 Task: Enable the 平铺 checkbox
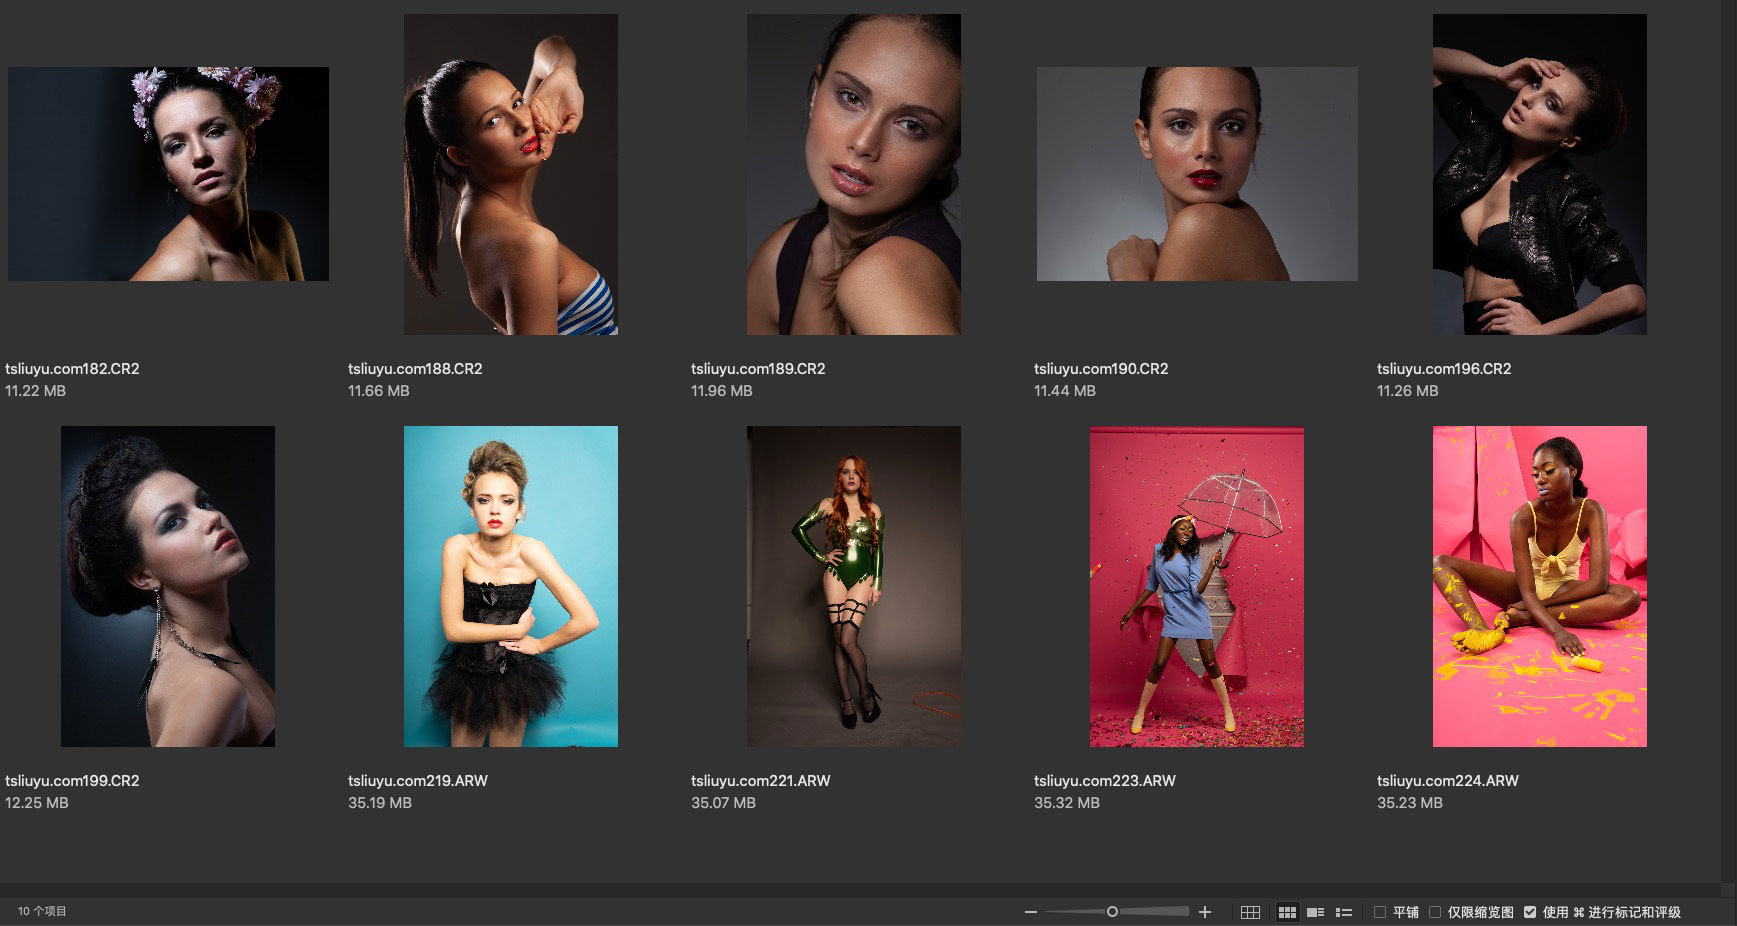1380,912
